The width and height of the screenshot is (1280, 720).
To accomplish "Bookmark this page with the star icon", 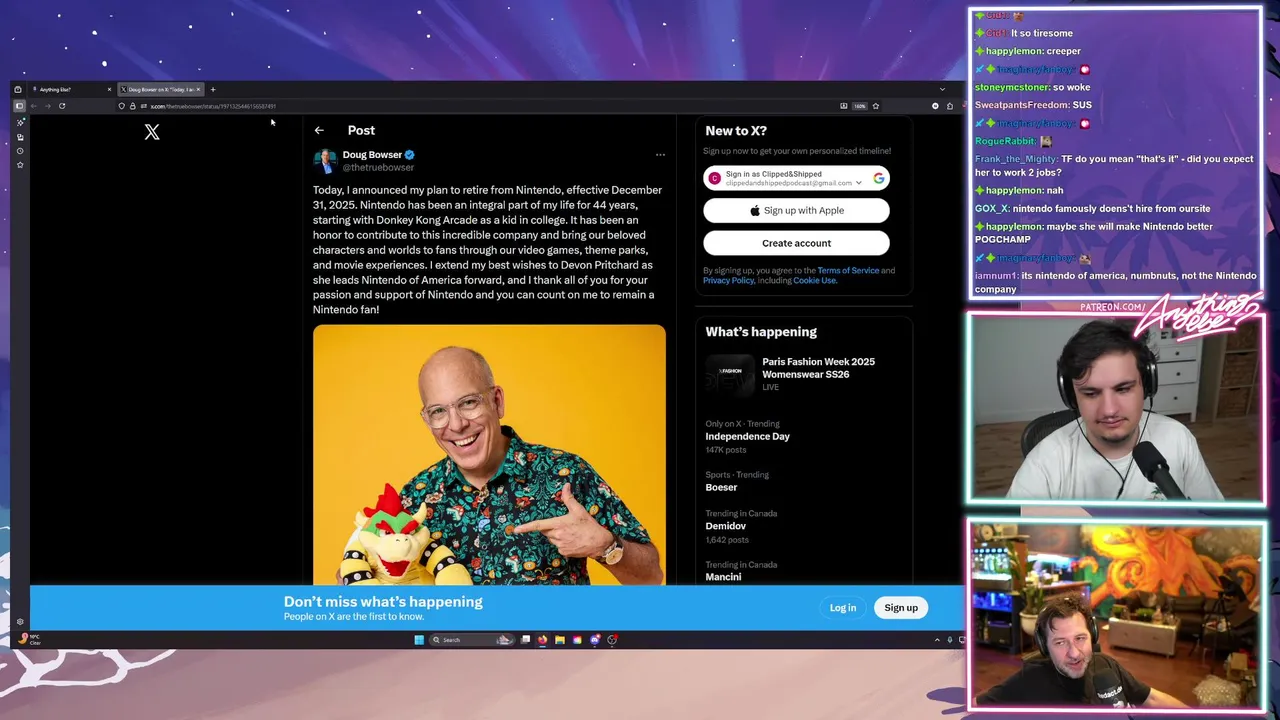I will click(x=876, y=106).
